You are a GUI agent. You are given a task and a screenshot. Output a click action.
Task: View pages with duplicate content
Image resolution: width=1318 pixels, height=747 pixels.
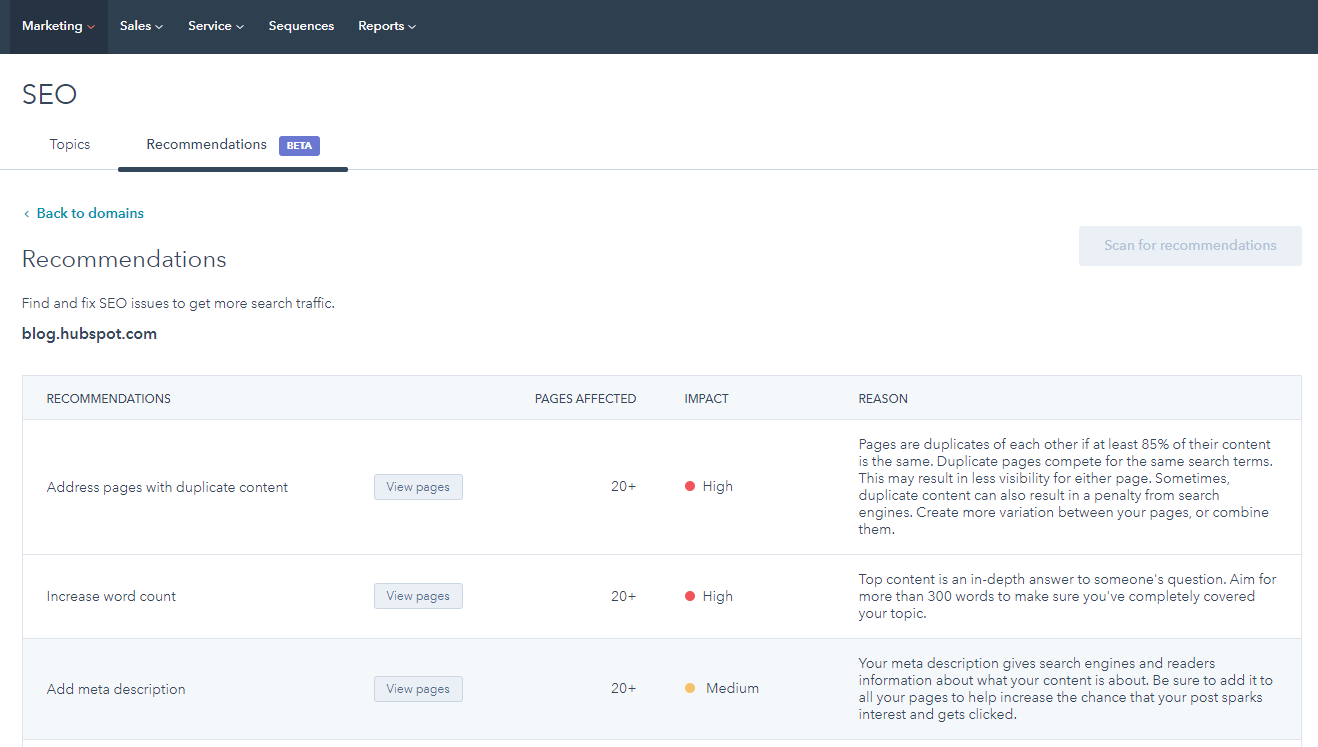pyautogui.click(x=418, y=487)
